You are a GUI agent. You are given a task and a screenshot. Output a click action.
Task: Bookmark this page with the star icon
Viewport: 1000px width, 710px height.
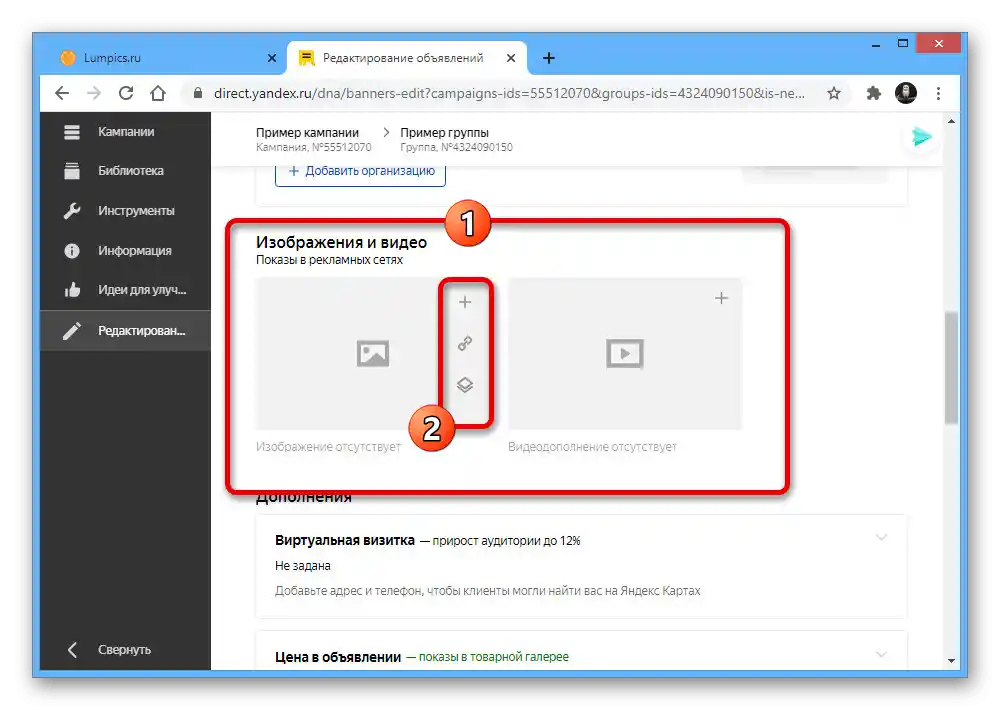coord(834,93)
